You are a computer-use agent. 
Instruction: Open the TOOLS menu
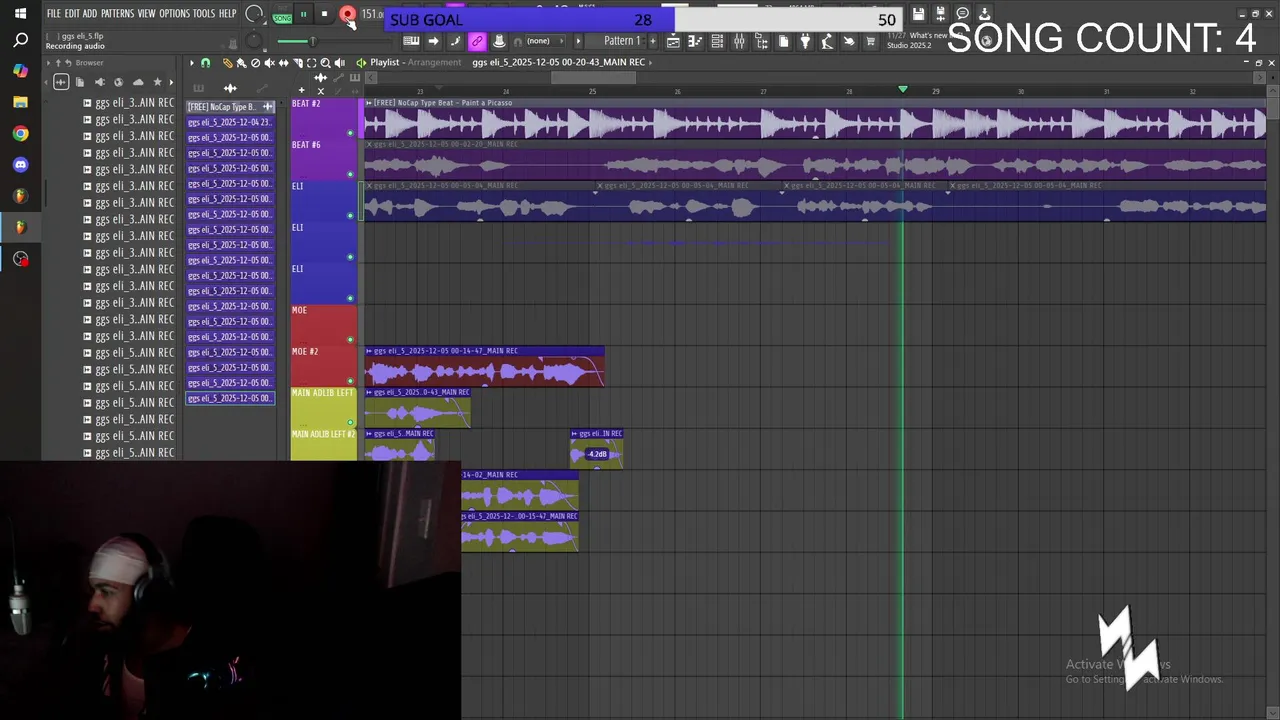tap(204, 14)
